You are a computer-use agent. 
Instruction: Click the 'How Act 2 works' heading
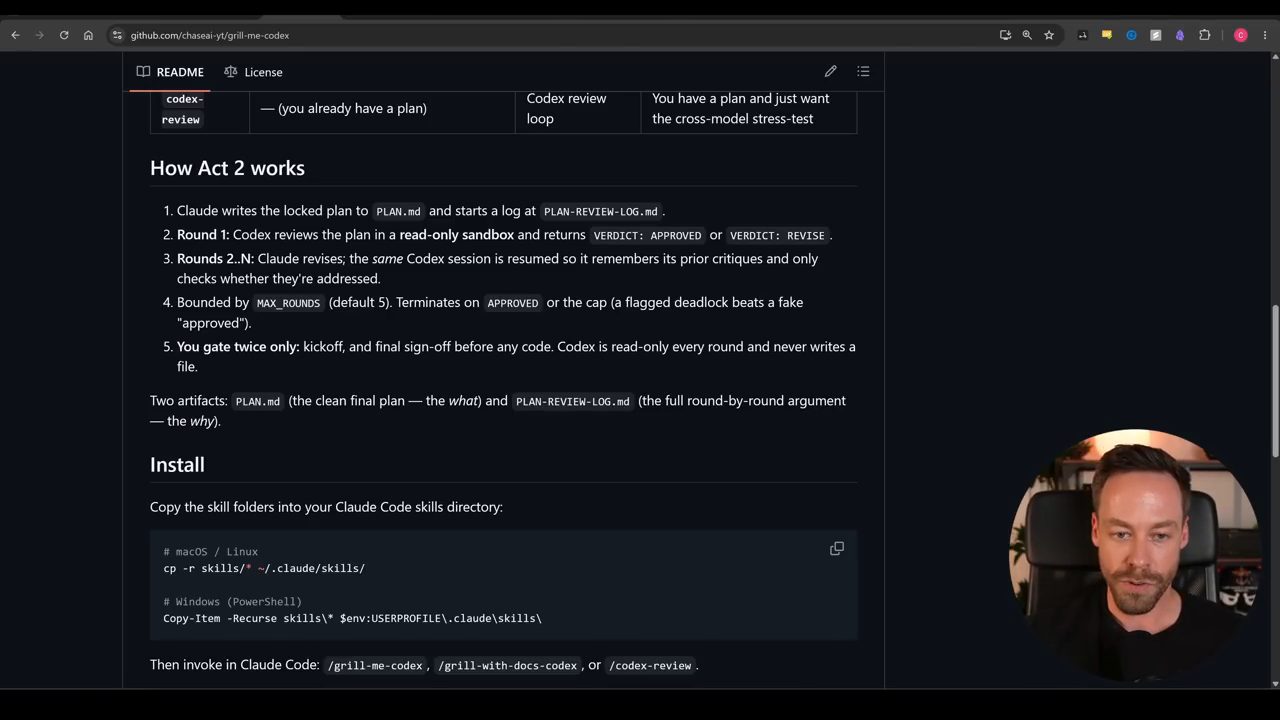227,168
